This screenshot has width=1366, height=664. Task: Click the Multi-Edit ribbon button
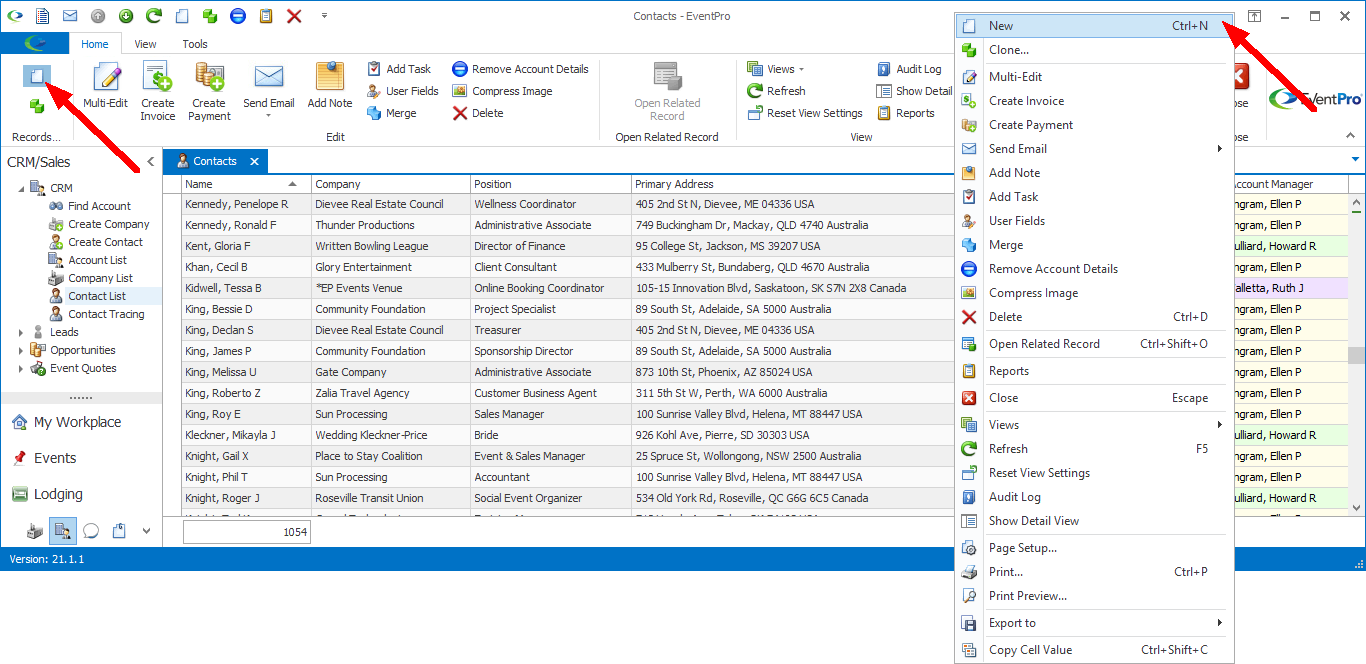(104, 87)
